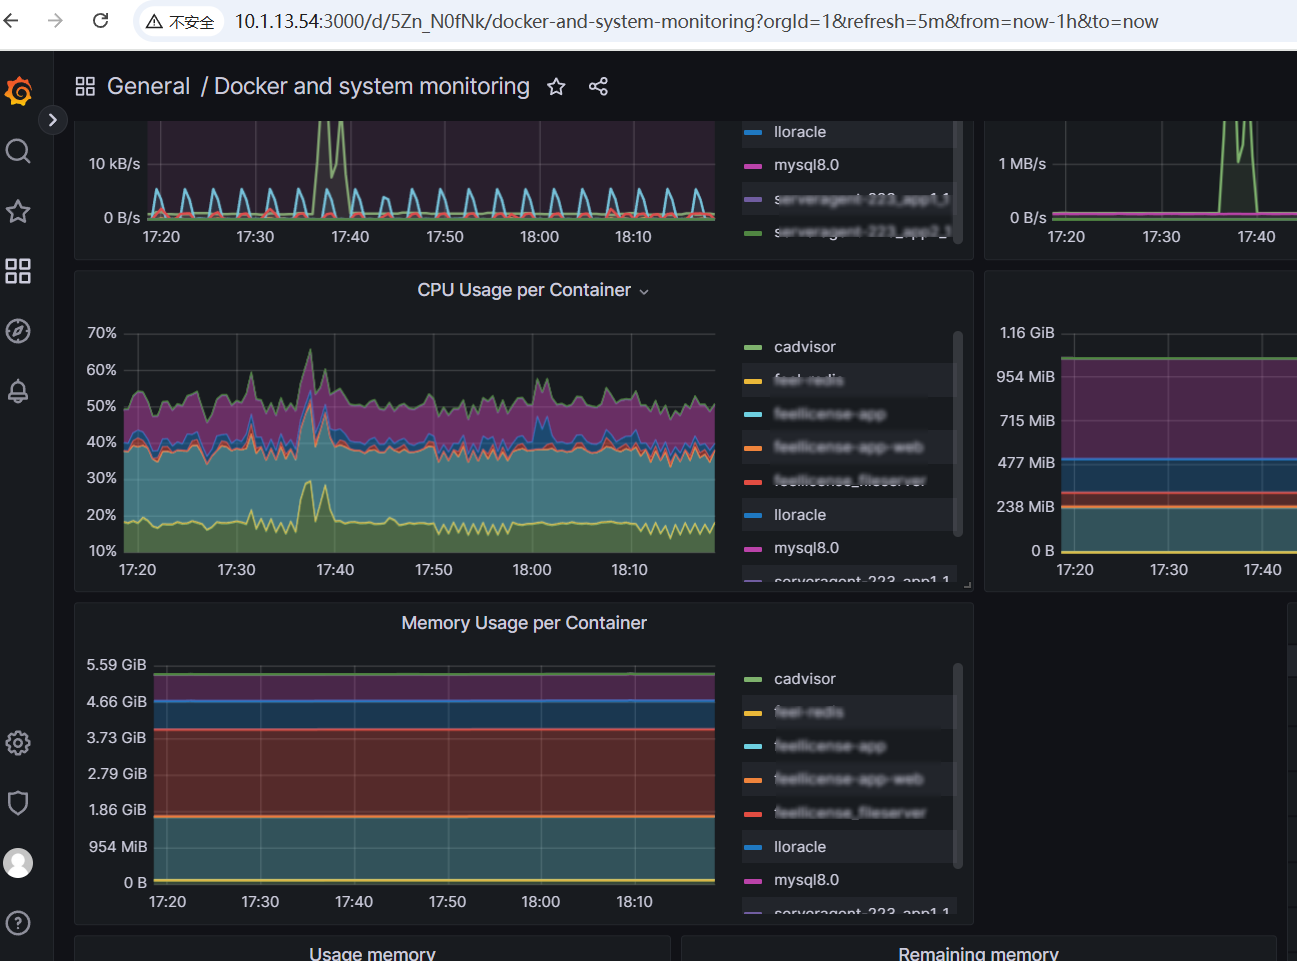The width and height of the screenshot is (1297, 961).
Task: Open the user profile avatar
Action: coord(18,863)
